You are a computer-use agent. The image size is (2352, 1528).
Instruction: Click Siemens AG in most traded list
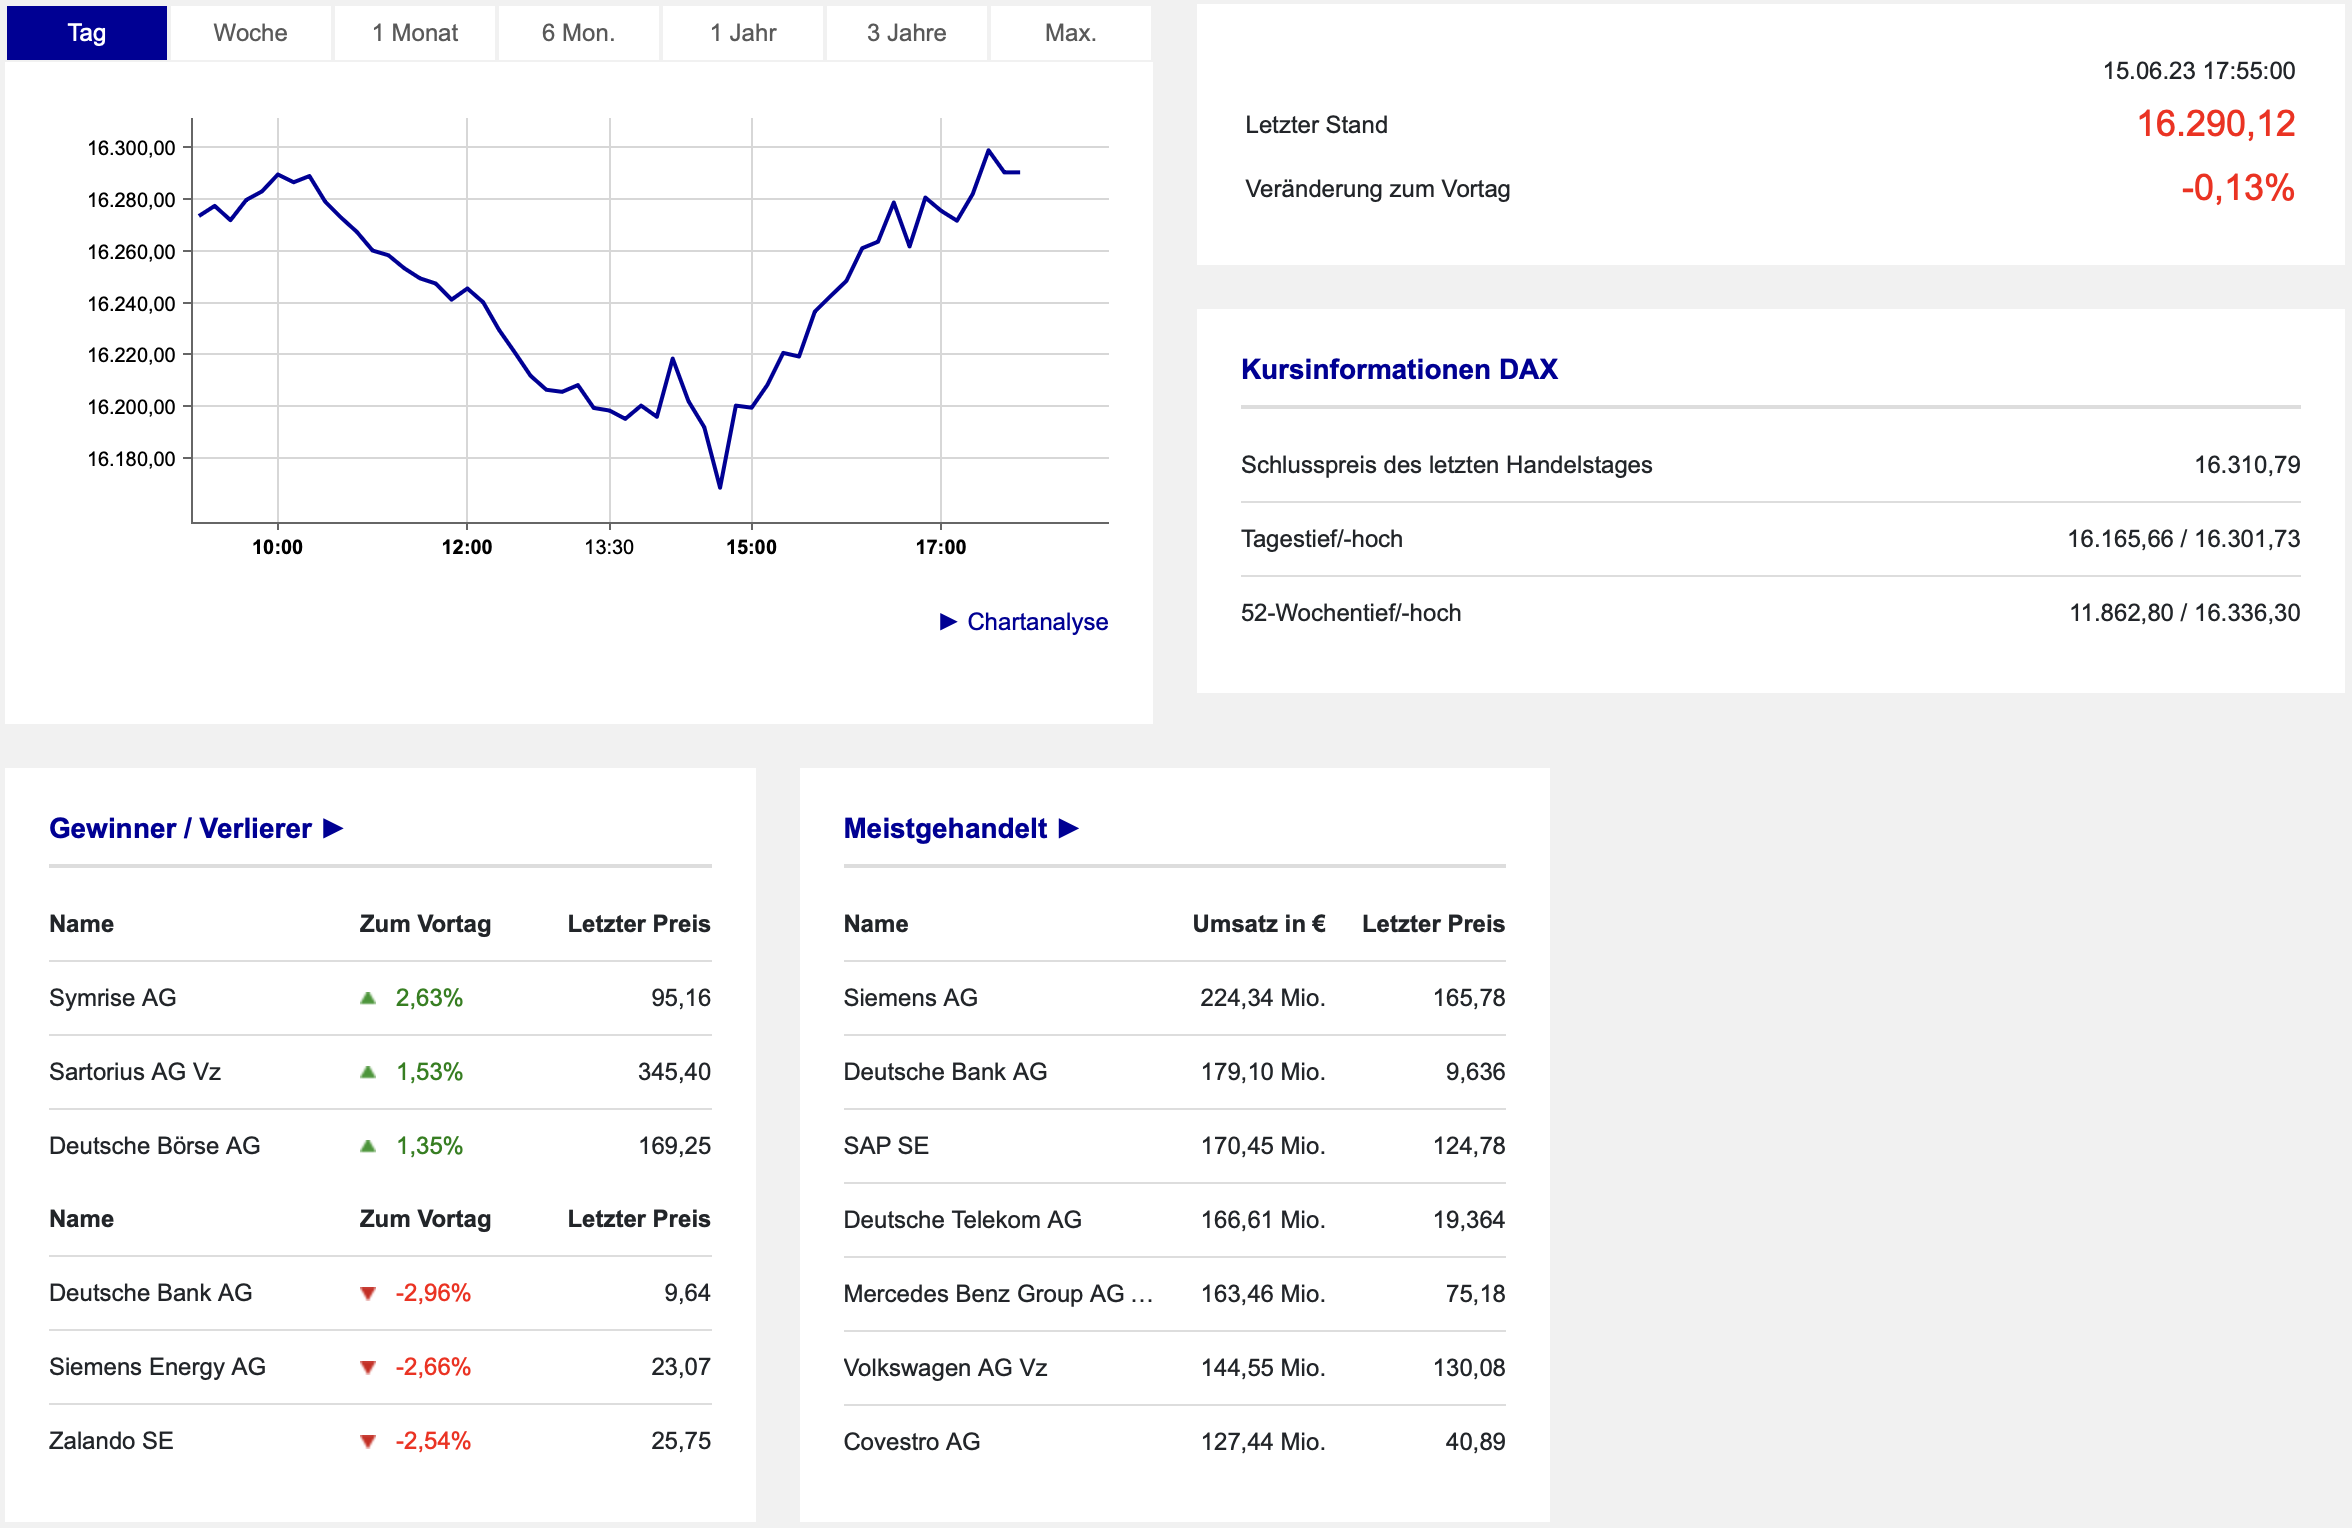910,998
